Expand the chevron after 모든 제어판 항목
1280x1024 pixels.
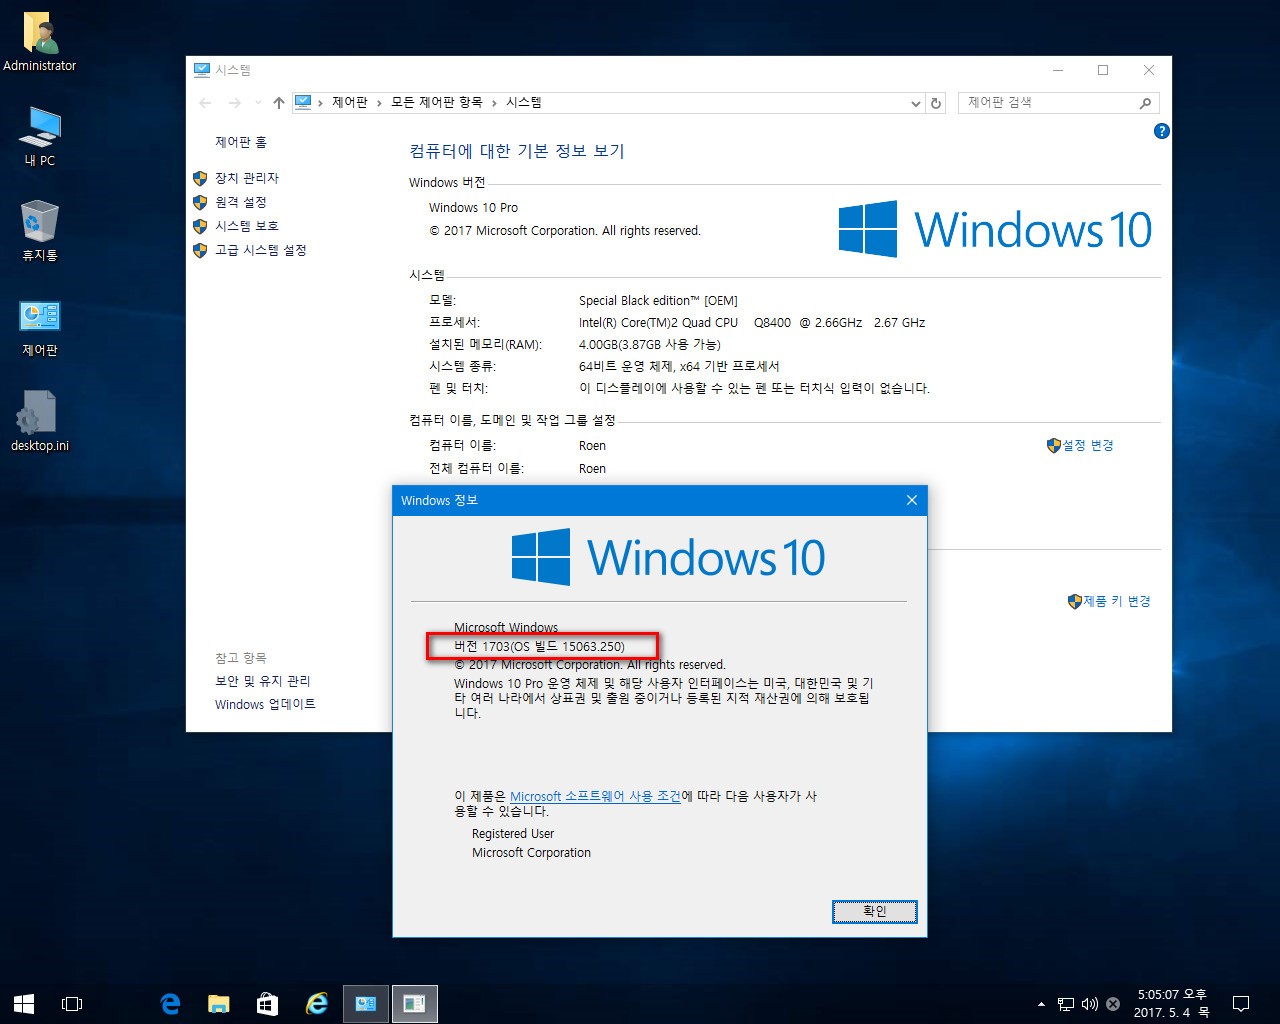click(494, 103)
